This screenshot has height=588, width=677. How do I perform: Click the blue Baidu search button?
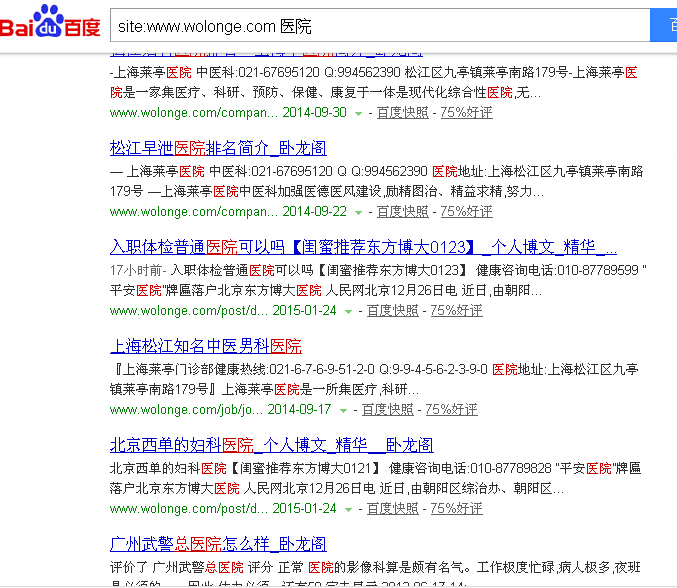[x=664, y=25]
